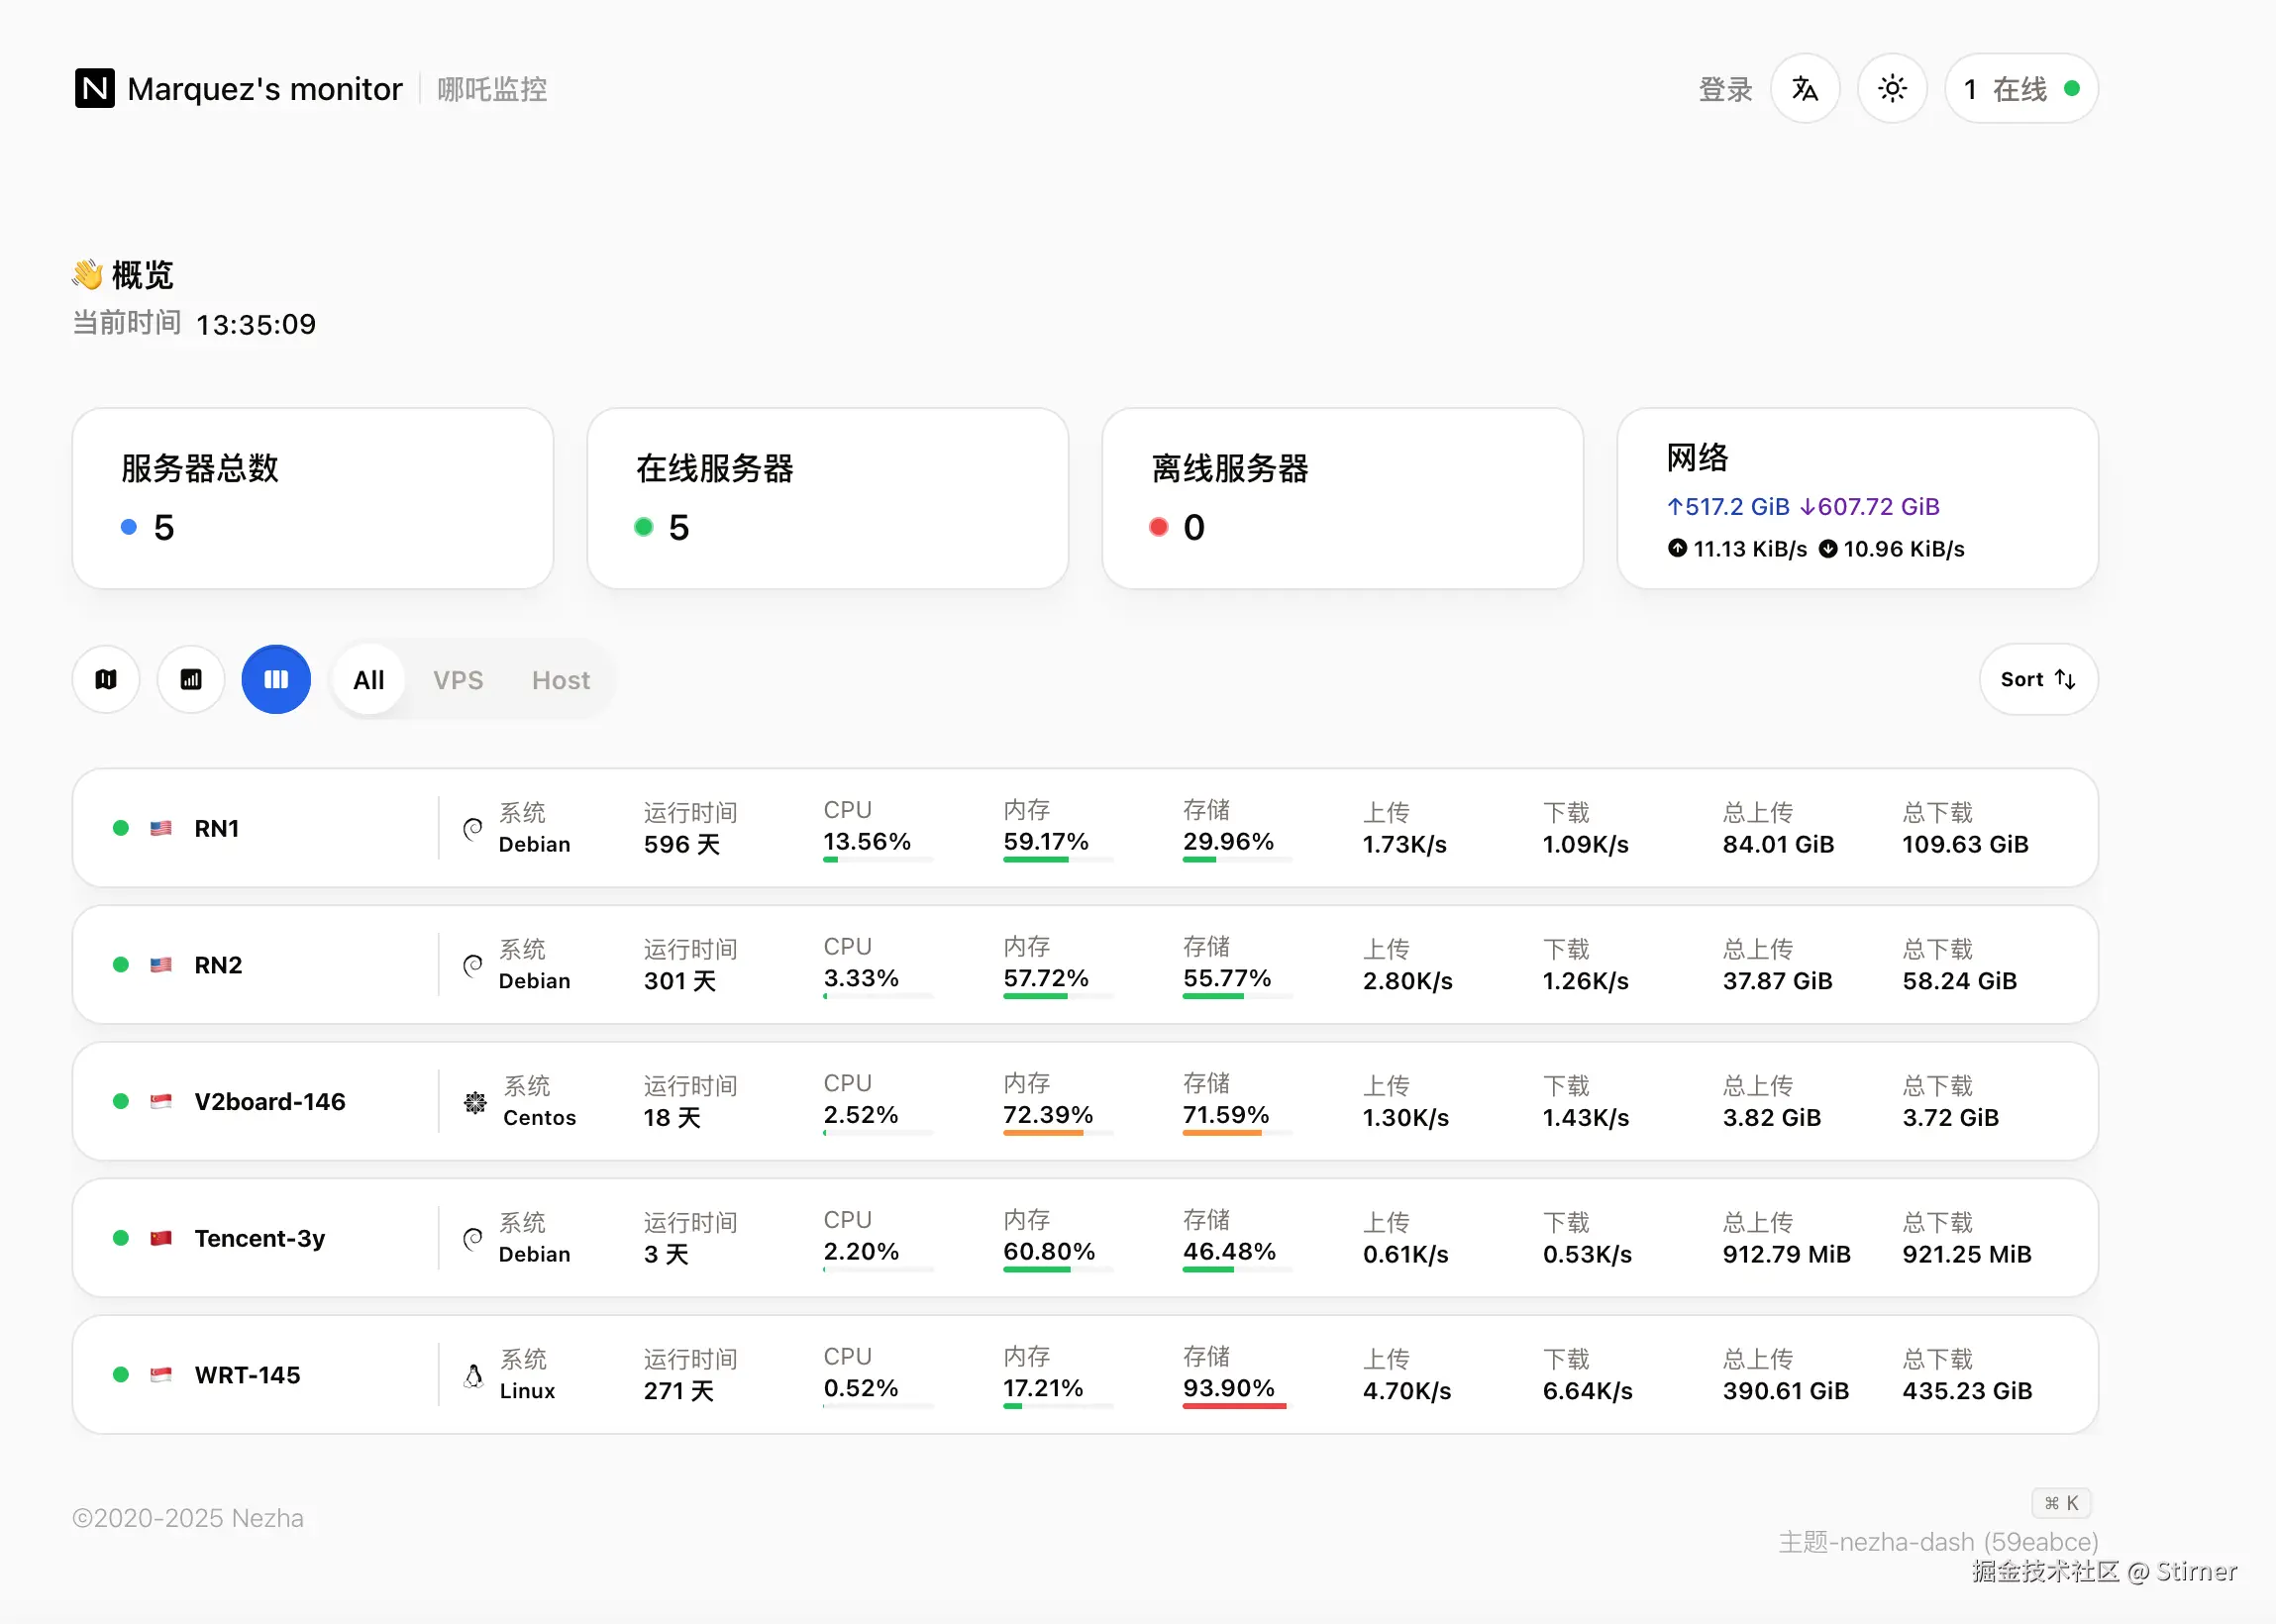This screenshot has height=1624, width=2276.
Task: Toggle the service chart view icon
Action: 190,680
